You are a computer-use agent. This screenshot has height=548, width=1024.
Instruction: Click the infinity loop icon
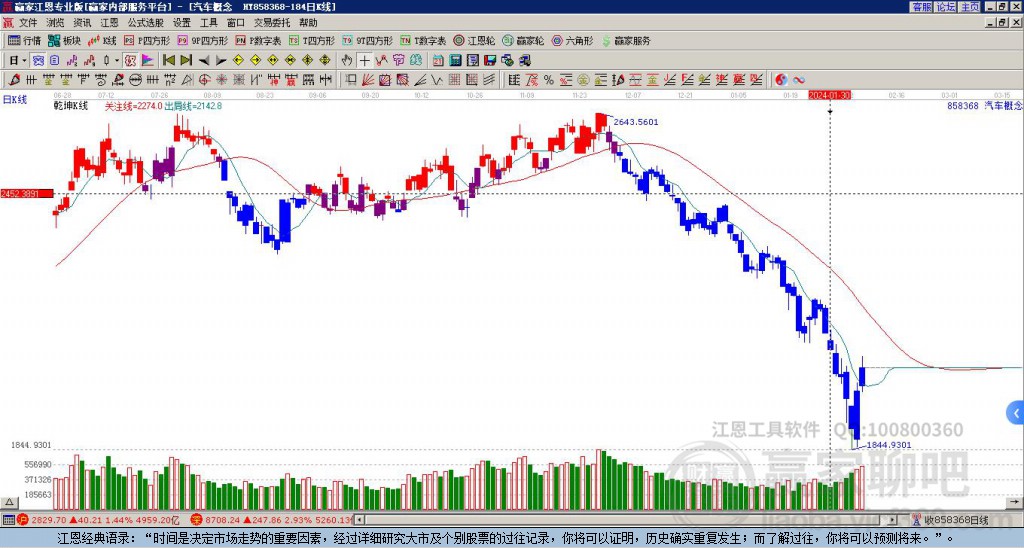click(x=799, y=80)
